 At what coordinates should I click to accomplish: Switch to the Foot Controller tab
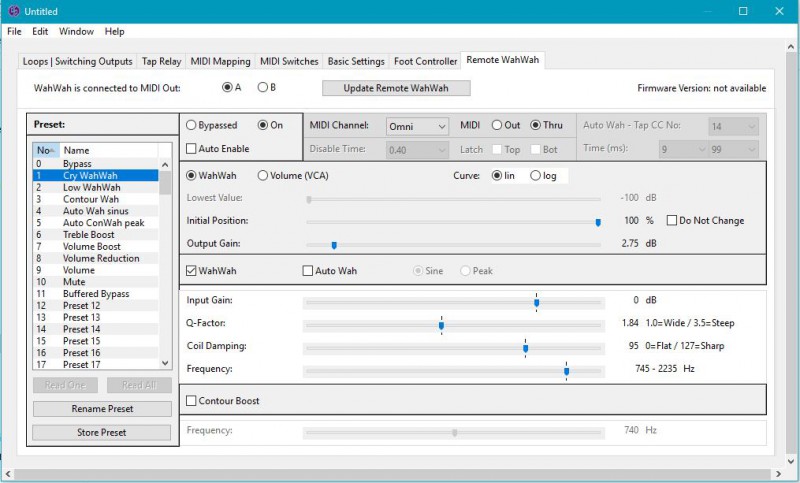pos(425,61)
